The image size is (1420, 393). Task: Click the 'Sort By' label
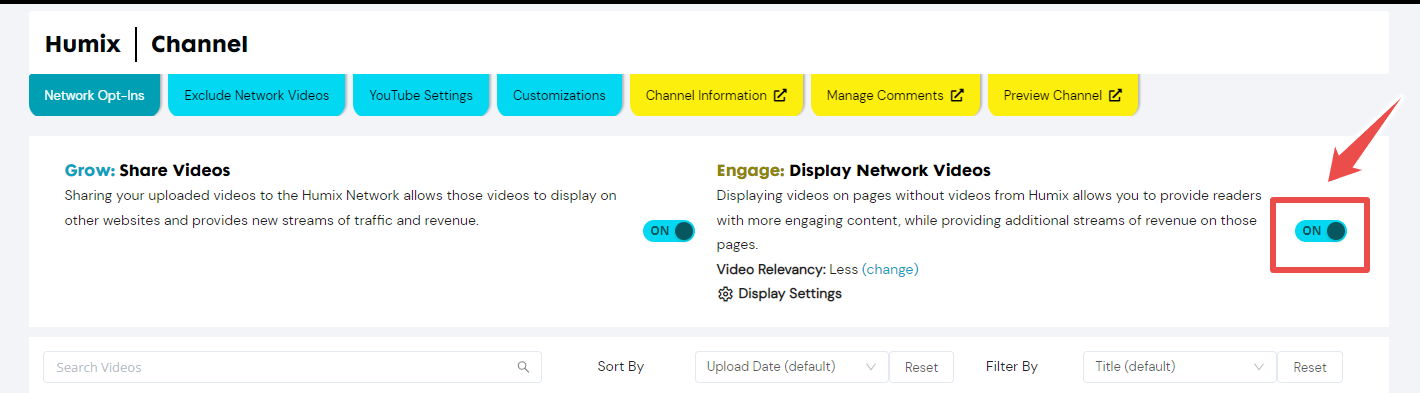[x=621, y=367]
